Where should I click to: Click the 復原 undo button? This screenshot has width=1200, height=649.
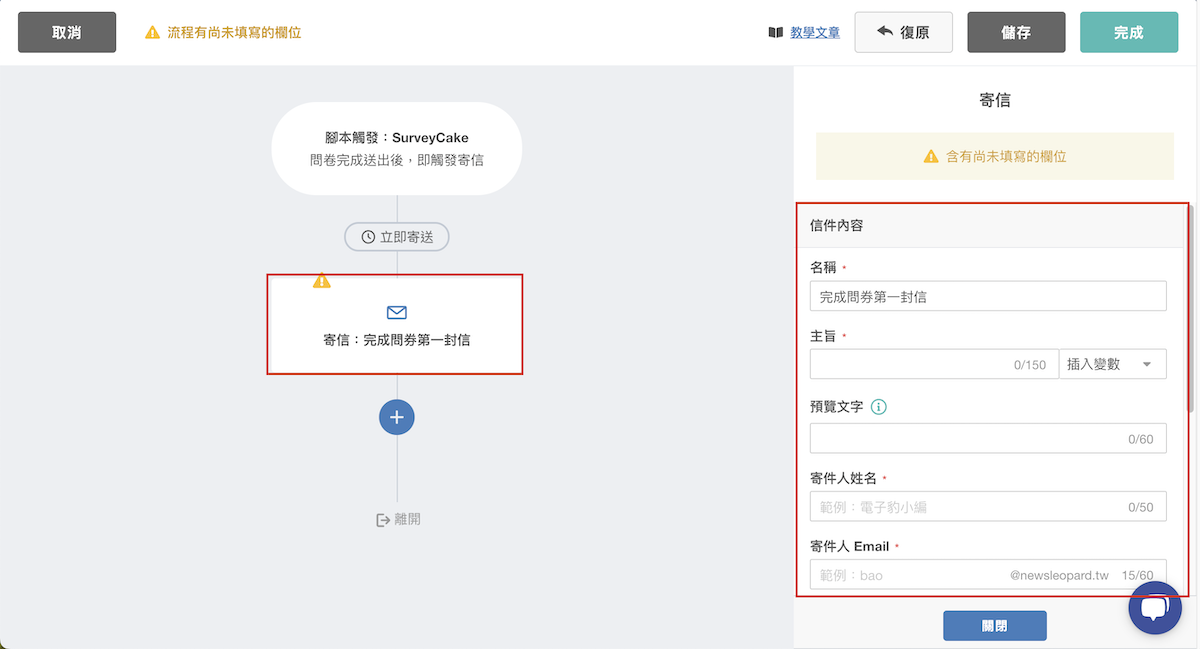tap(903, 32)
